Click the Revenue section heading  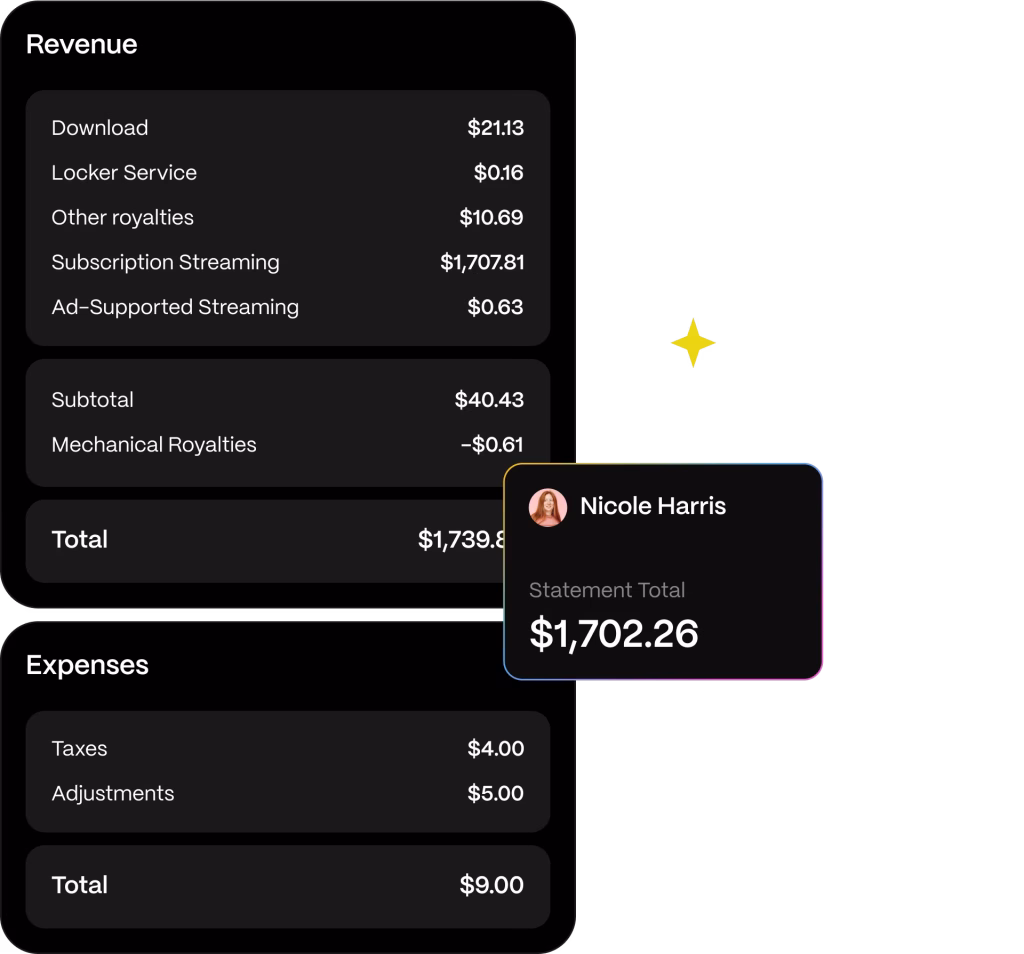pyautogui.click(x=82, y=45)
